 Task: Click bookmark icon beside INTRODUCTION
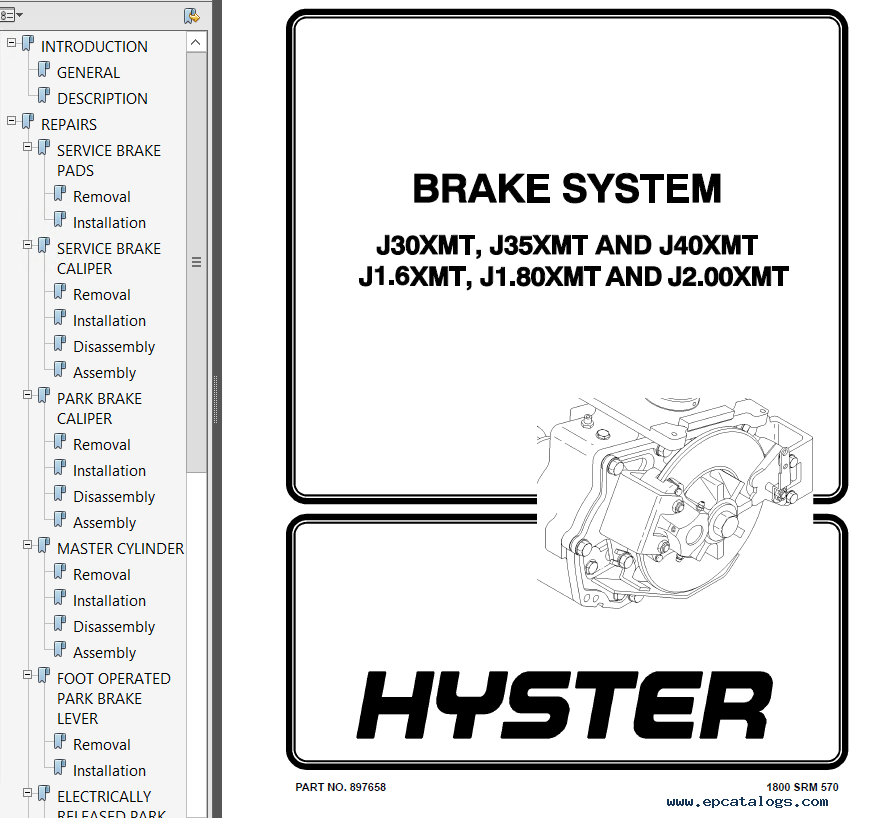[x=27, y=44]
